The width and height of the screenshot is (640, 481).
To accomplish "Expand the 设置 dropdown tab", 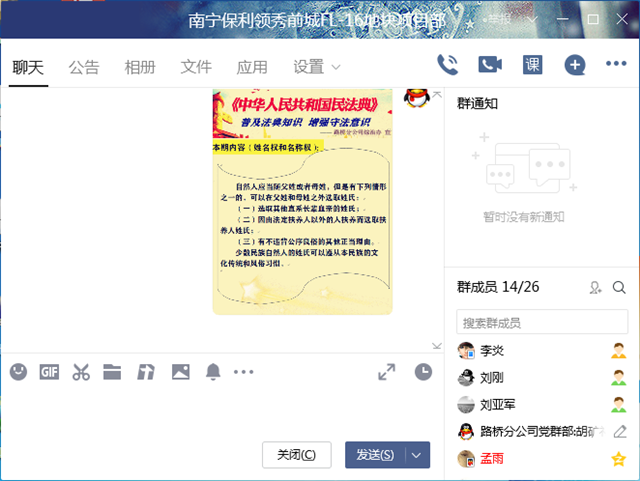I will point(317,67).
